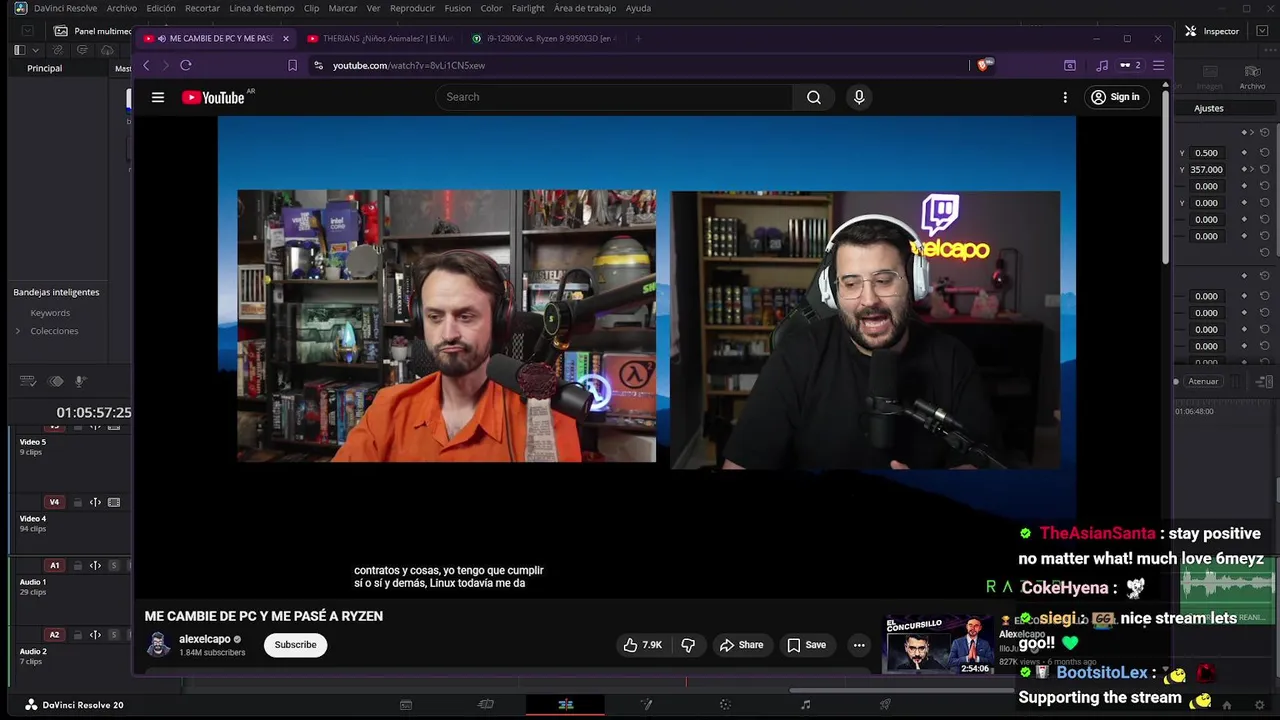The image size is (1280, 720).
Task: Open the Marcar menu
Action: pyautogui.click(x=343, y=8)
